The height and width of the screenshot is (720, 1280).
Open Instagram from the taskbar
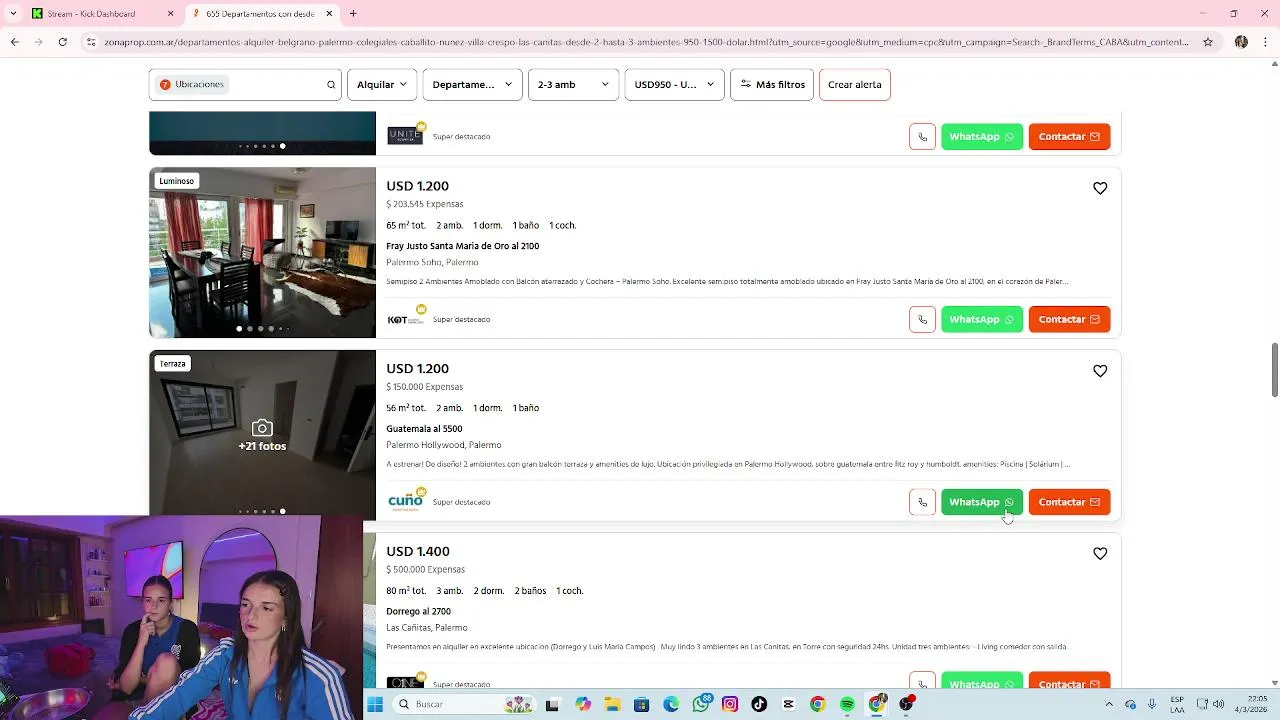click(730, 704)
